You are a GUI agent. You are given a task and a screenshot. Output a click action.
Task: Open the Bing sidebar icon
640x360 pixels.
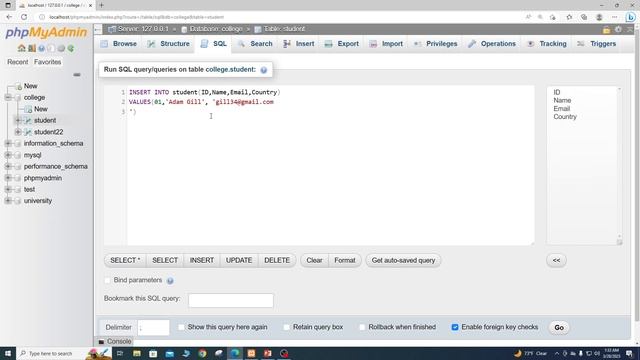pyautogui.click(x=631, y=17)
